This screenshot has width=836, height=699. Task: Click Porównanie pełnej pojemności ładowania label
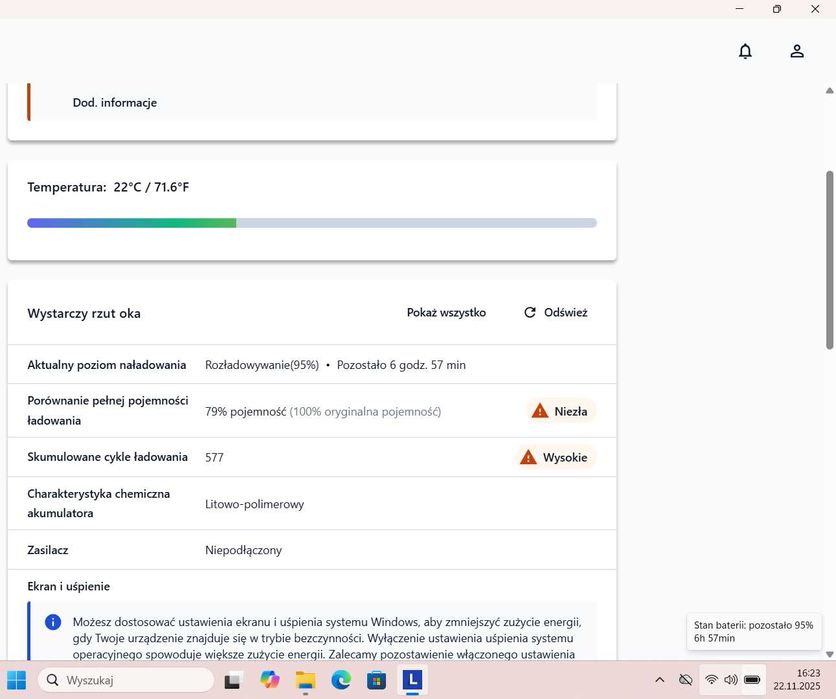tap(108, 411)
